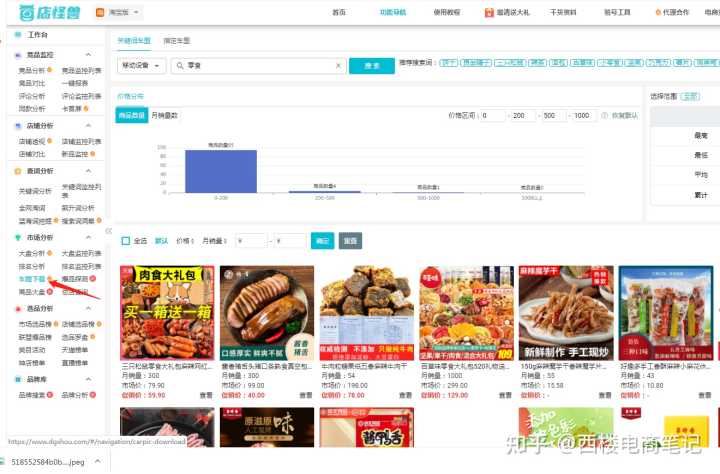720x474 pixels.
Task: Switch to the 精选车图 tab
Action: click(x=177, y=41)
